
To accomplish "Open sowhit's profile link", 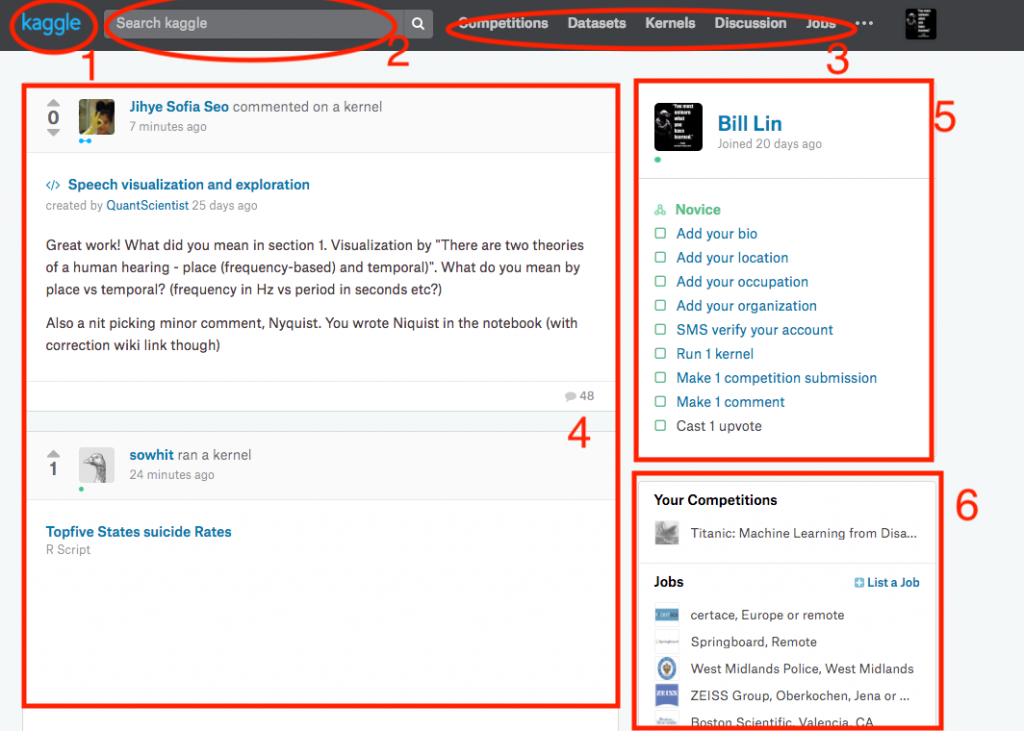I will pos(152,455).
